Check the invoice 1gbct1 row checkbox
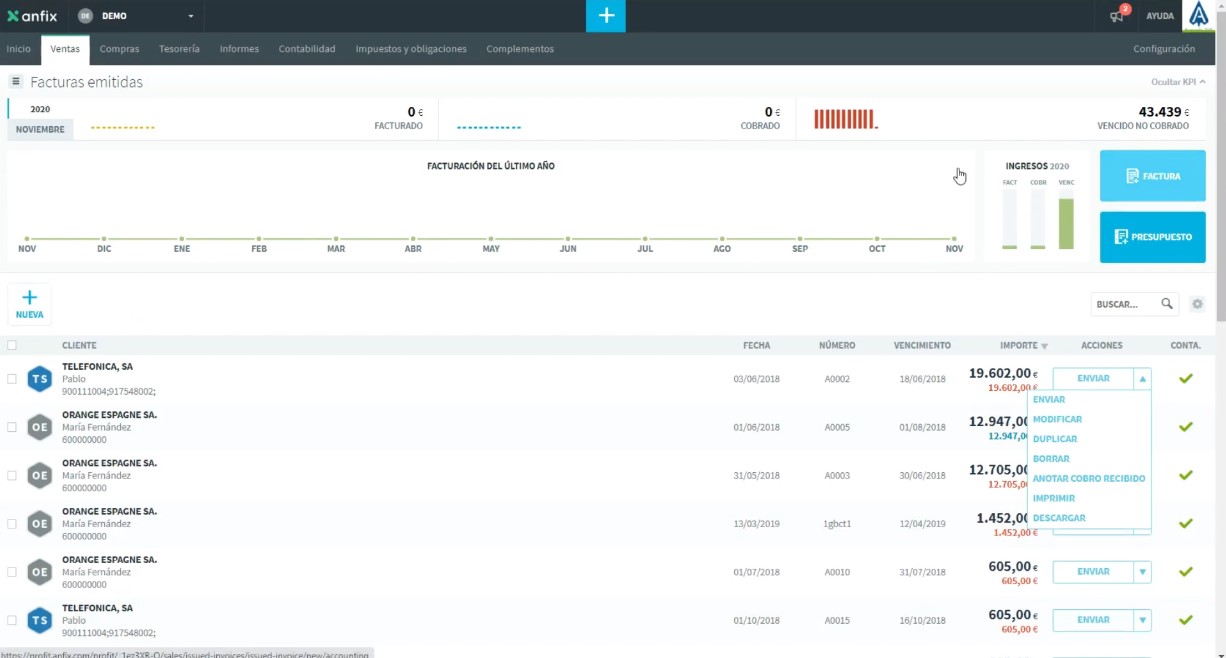Screen dimensions: 1226x658 pos(12,523)
